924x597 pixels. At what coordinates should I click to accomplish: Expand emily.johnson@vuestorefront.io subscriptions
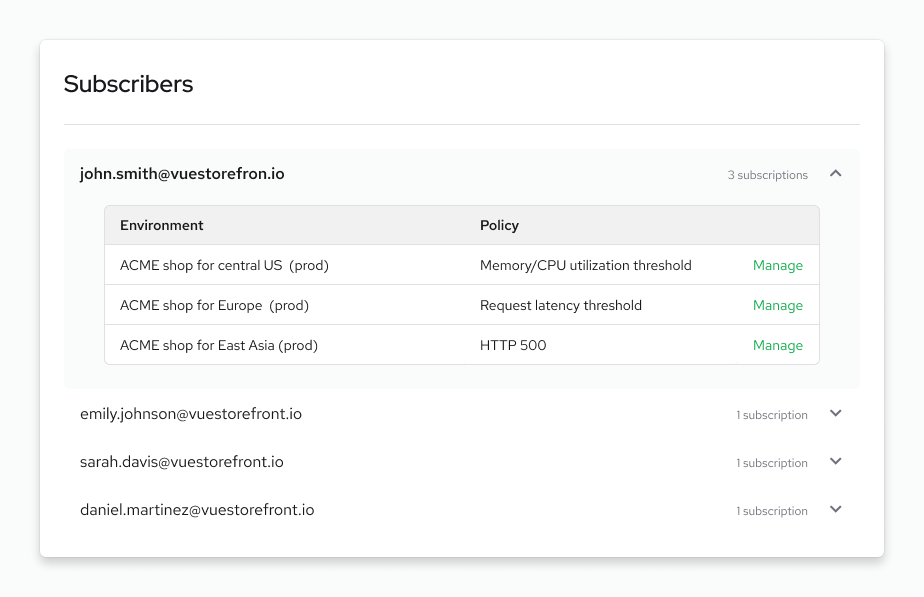coord(836,413)
